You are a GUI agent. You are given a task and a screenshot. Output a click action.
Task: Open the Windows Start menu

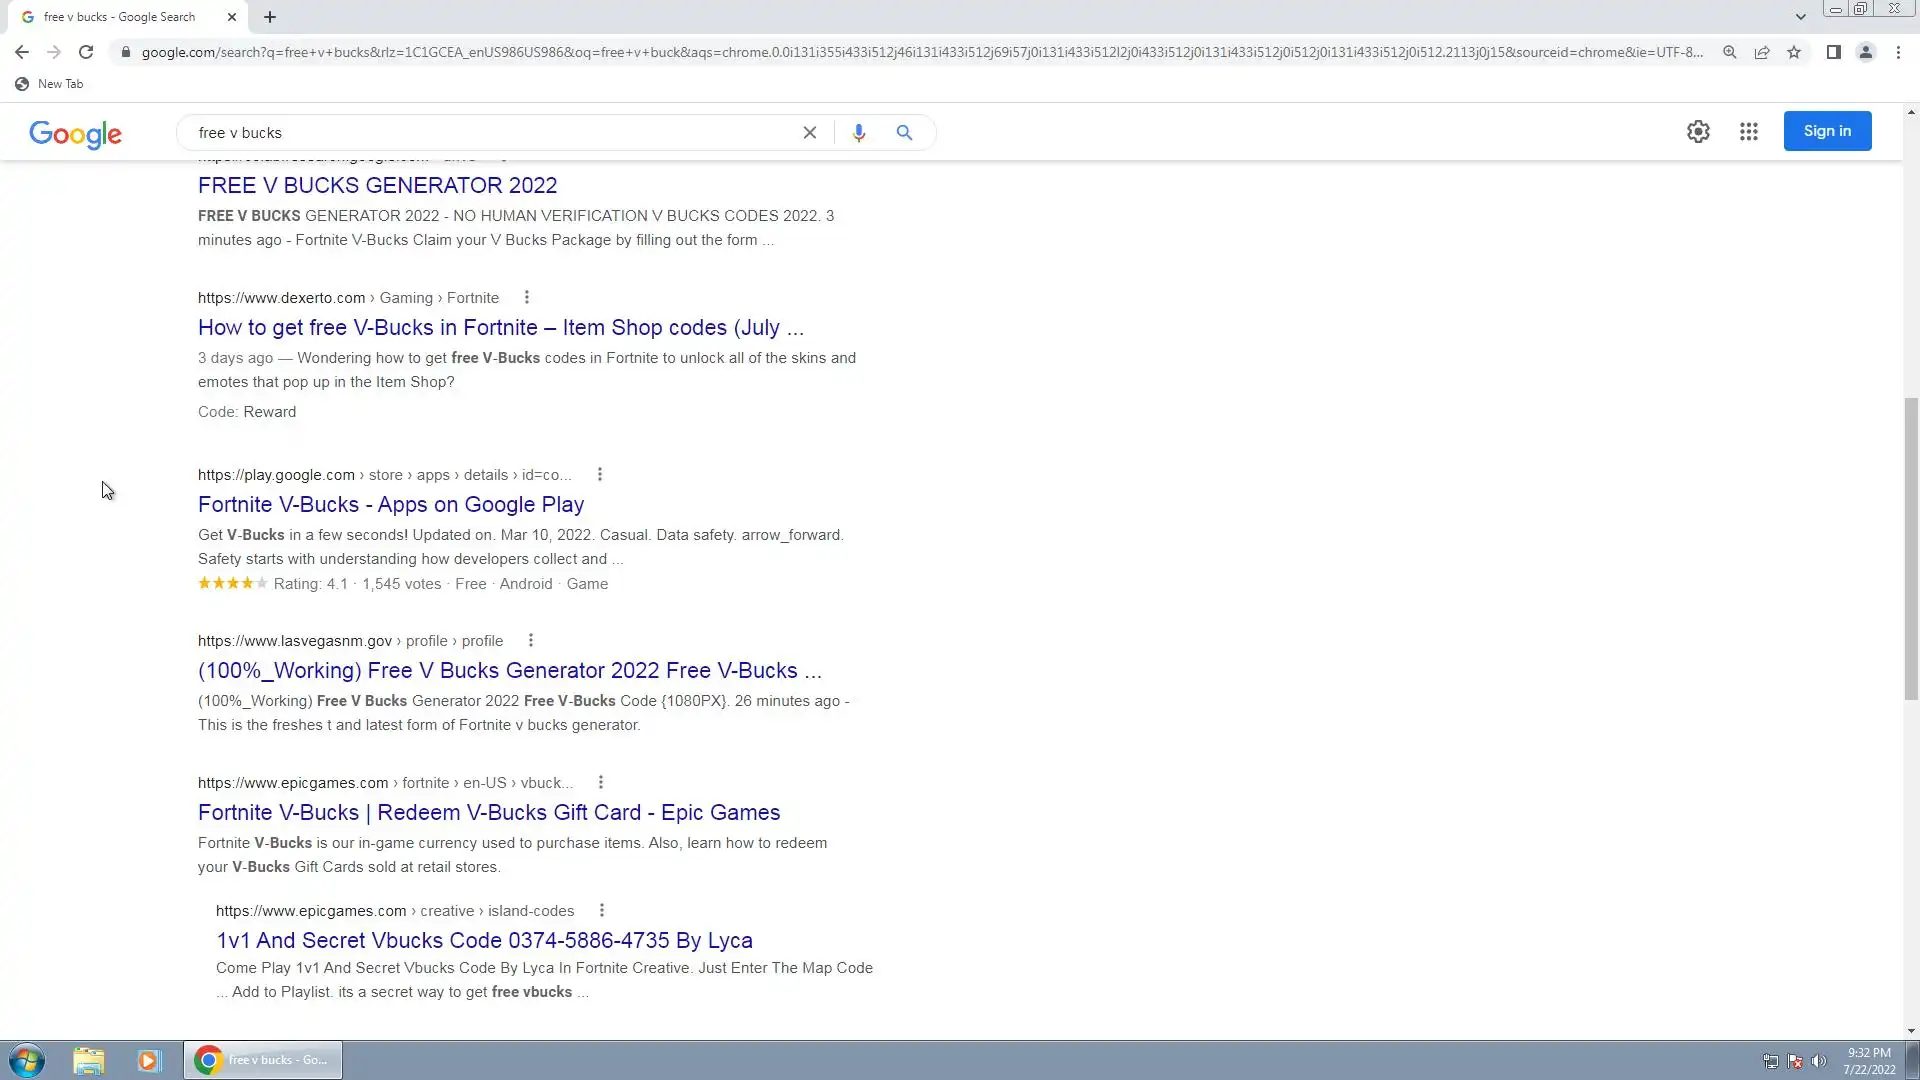pyautogui.click(x=27, y=1060)
